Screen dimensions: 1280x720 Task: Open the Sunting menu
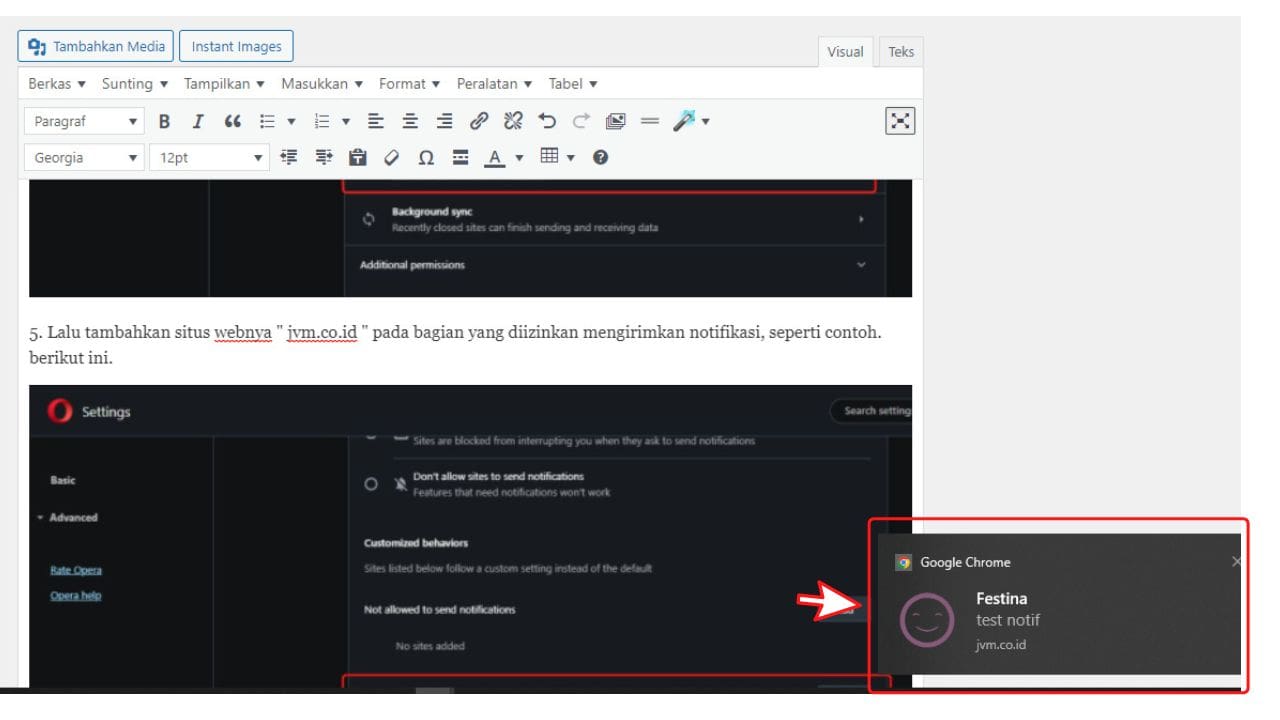pos(135,84)
